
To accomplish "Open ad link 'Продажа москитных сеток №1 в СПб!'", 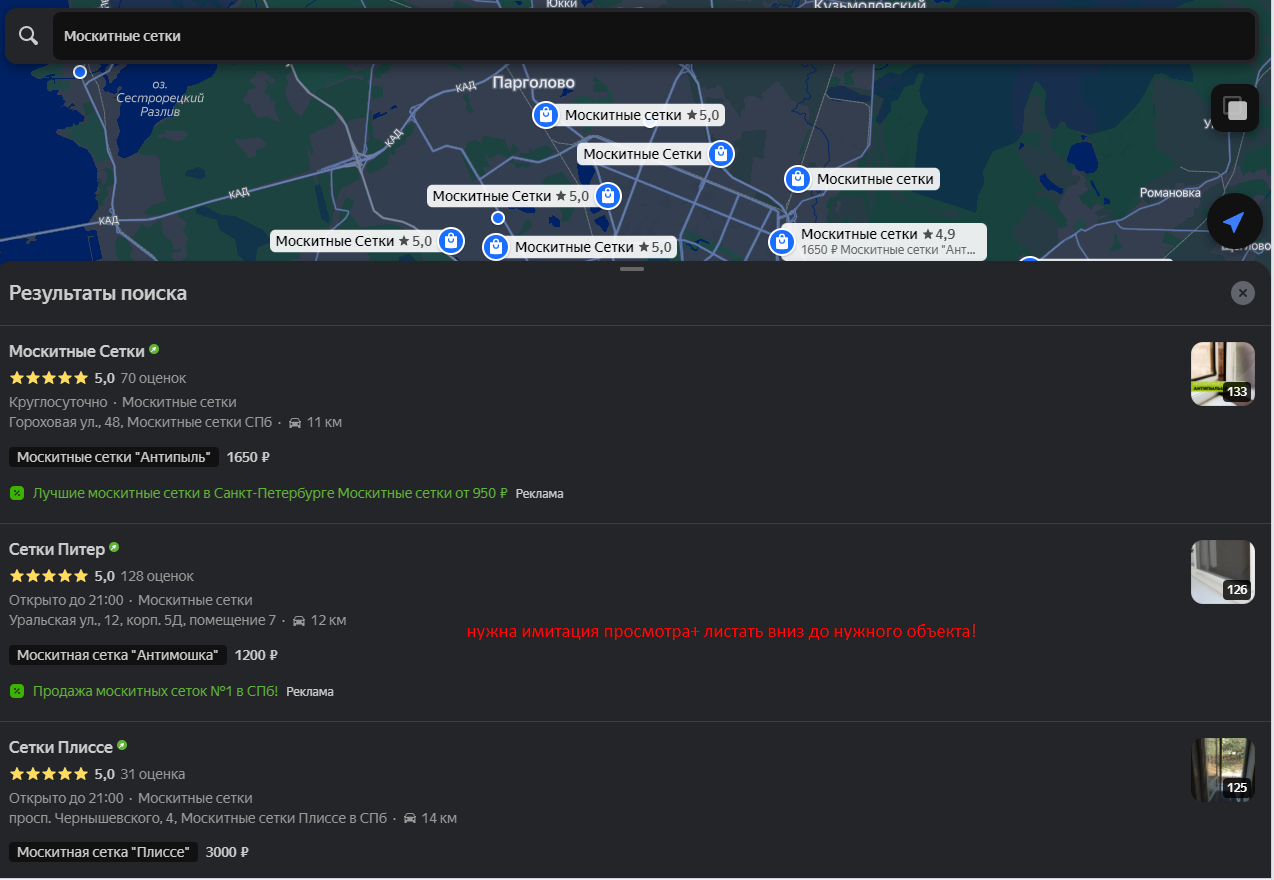I will pyautogui.click(x=155, y=691).
